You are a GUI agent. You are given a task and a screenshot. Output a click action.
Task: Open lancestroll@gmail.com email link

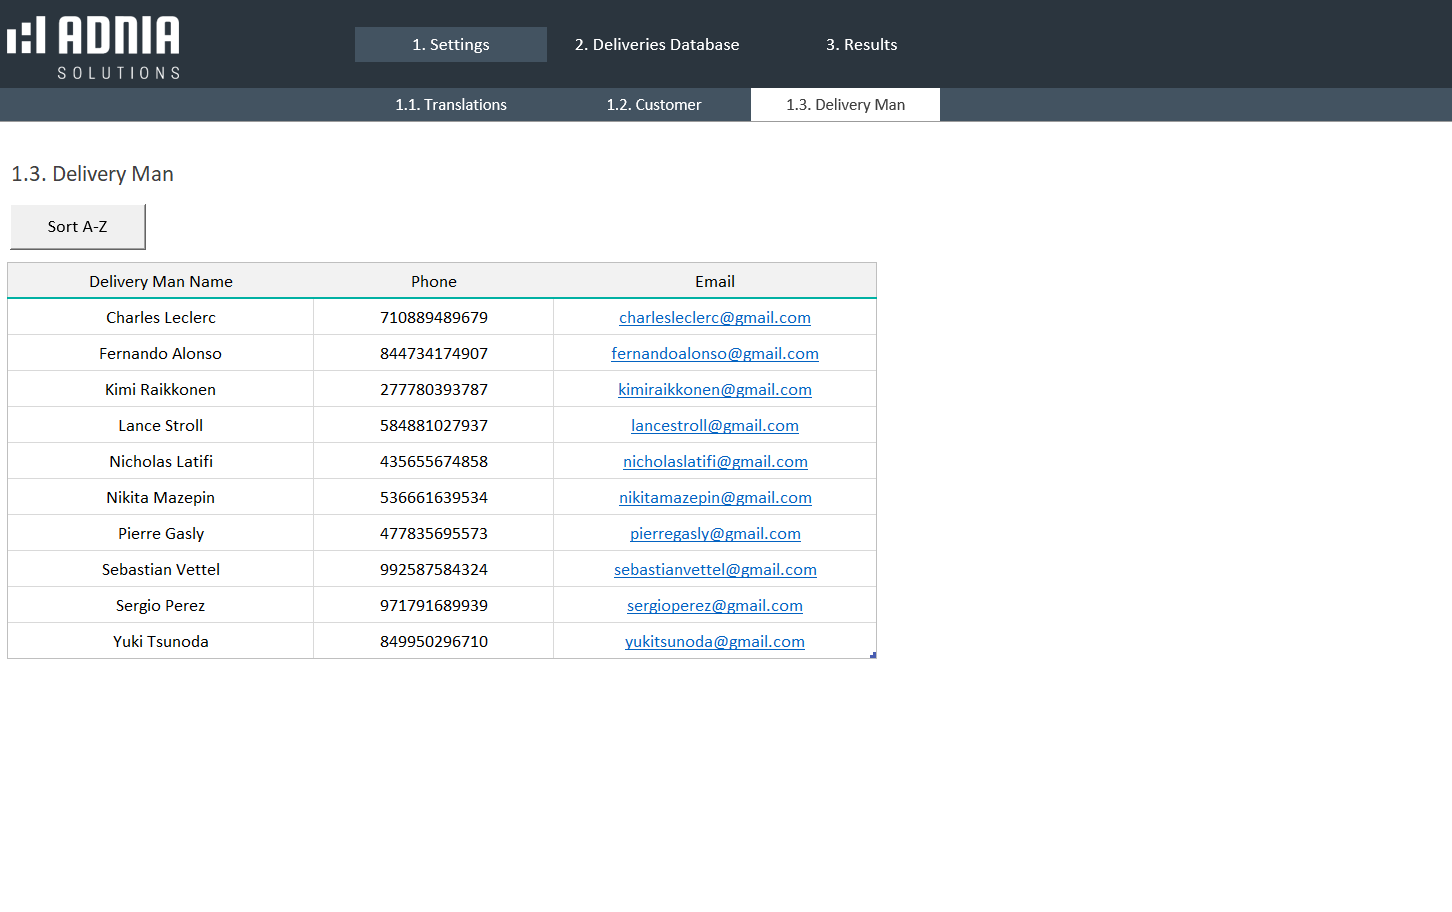point(714,426)
